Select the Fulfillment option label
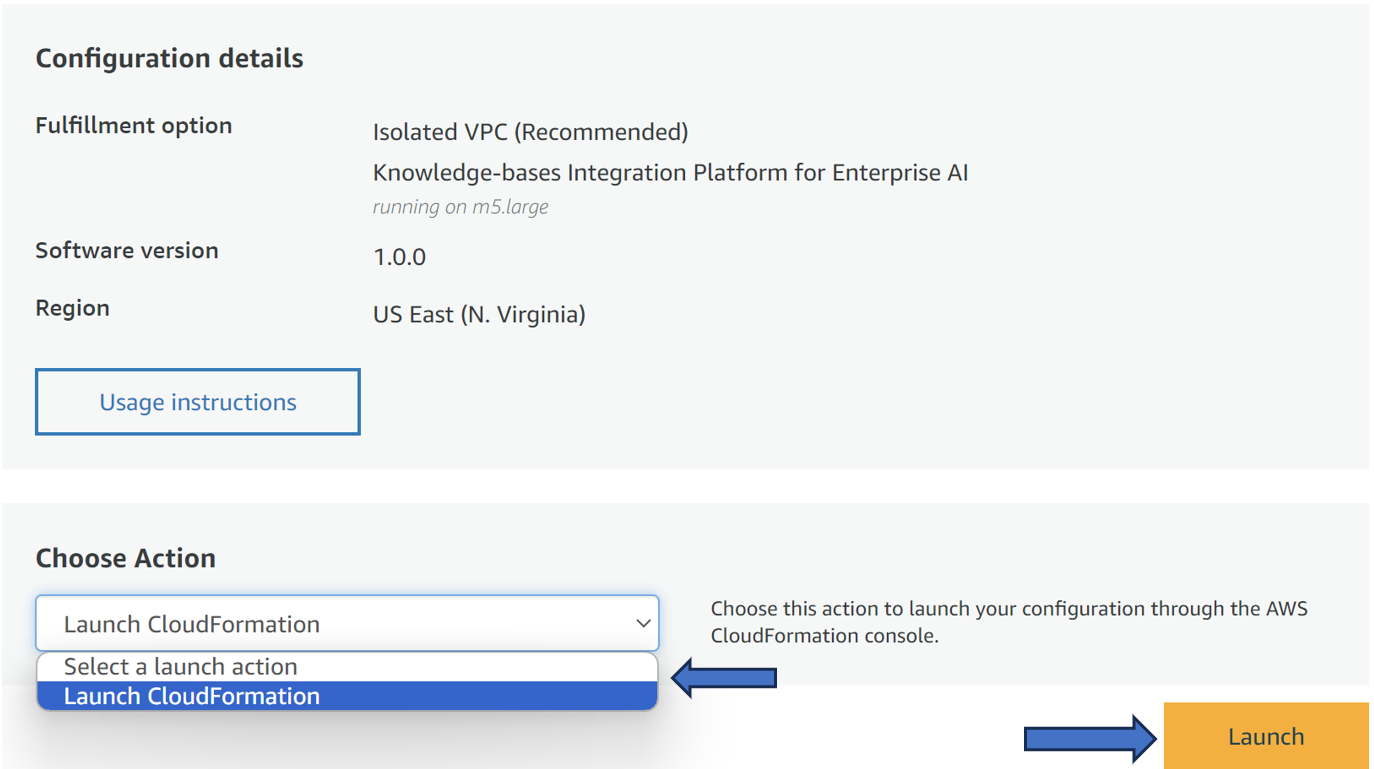This screenshot has height=769, width=1374. pos(134,125)
